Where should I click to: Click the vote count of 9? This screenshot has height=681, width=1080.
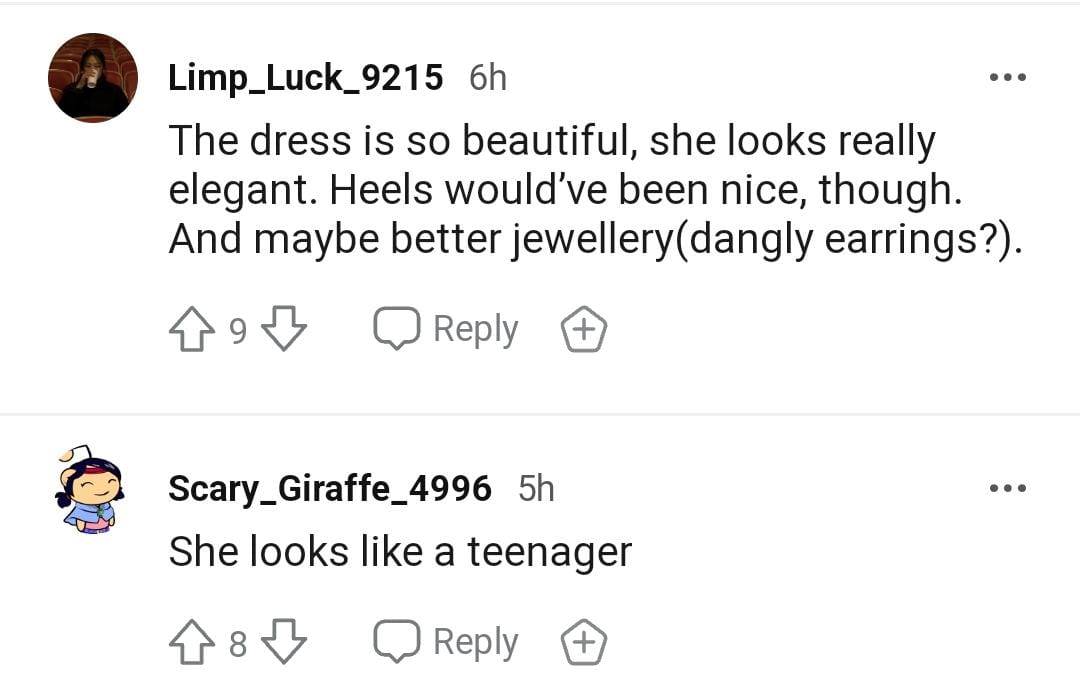click(x=237, y=331)
